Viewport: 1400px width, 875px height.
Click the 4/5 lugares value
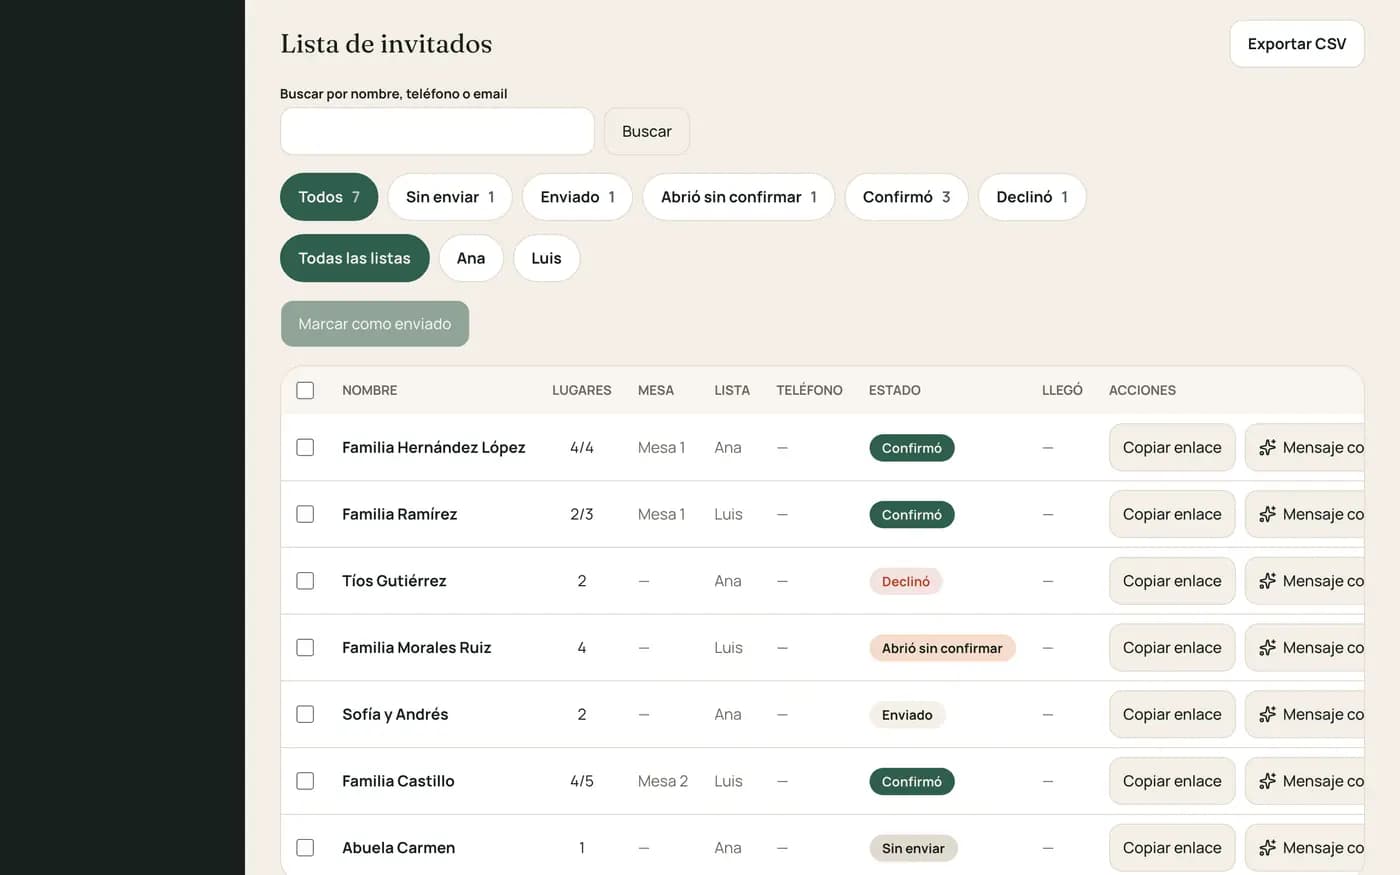pos(582,781)
